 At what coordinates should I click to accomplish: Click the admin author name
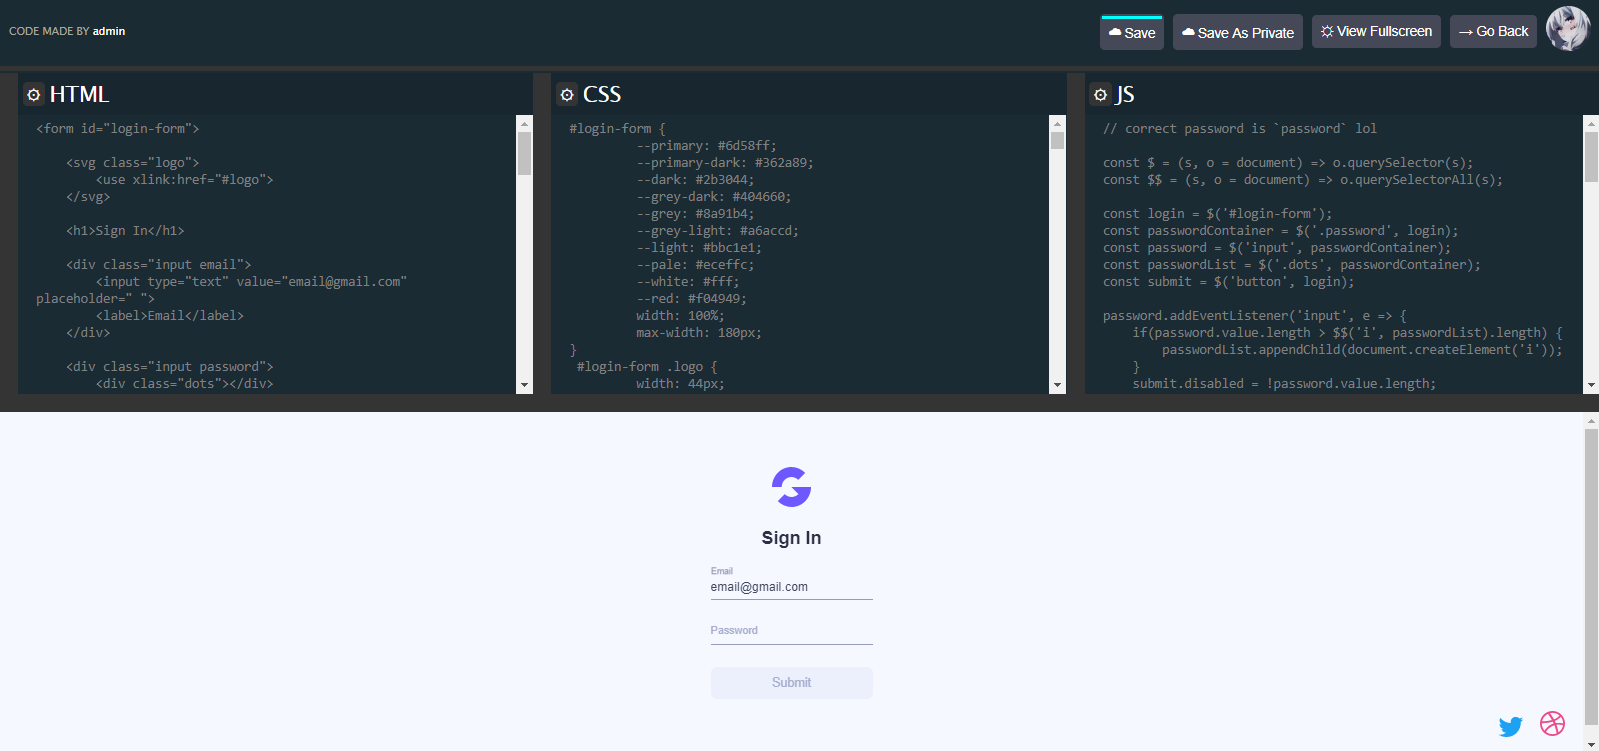tap(109, 31)
